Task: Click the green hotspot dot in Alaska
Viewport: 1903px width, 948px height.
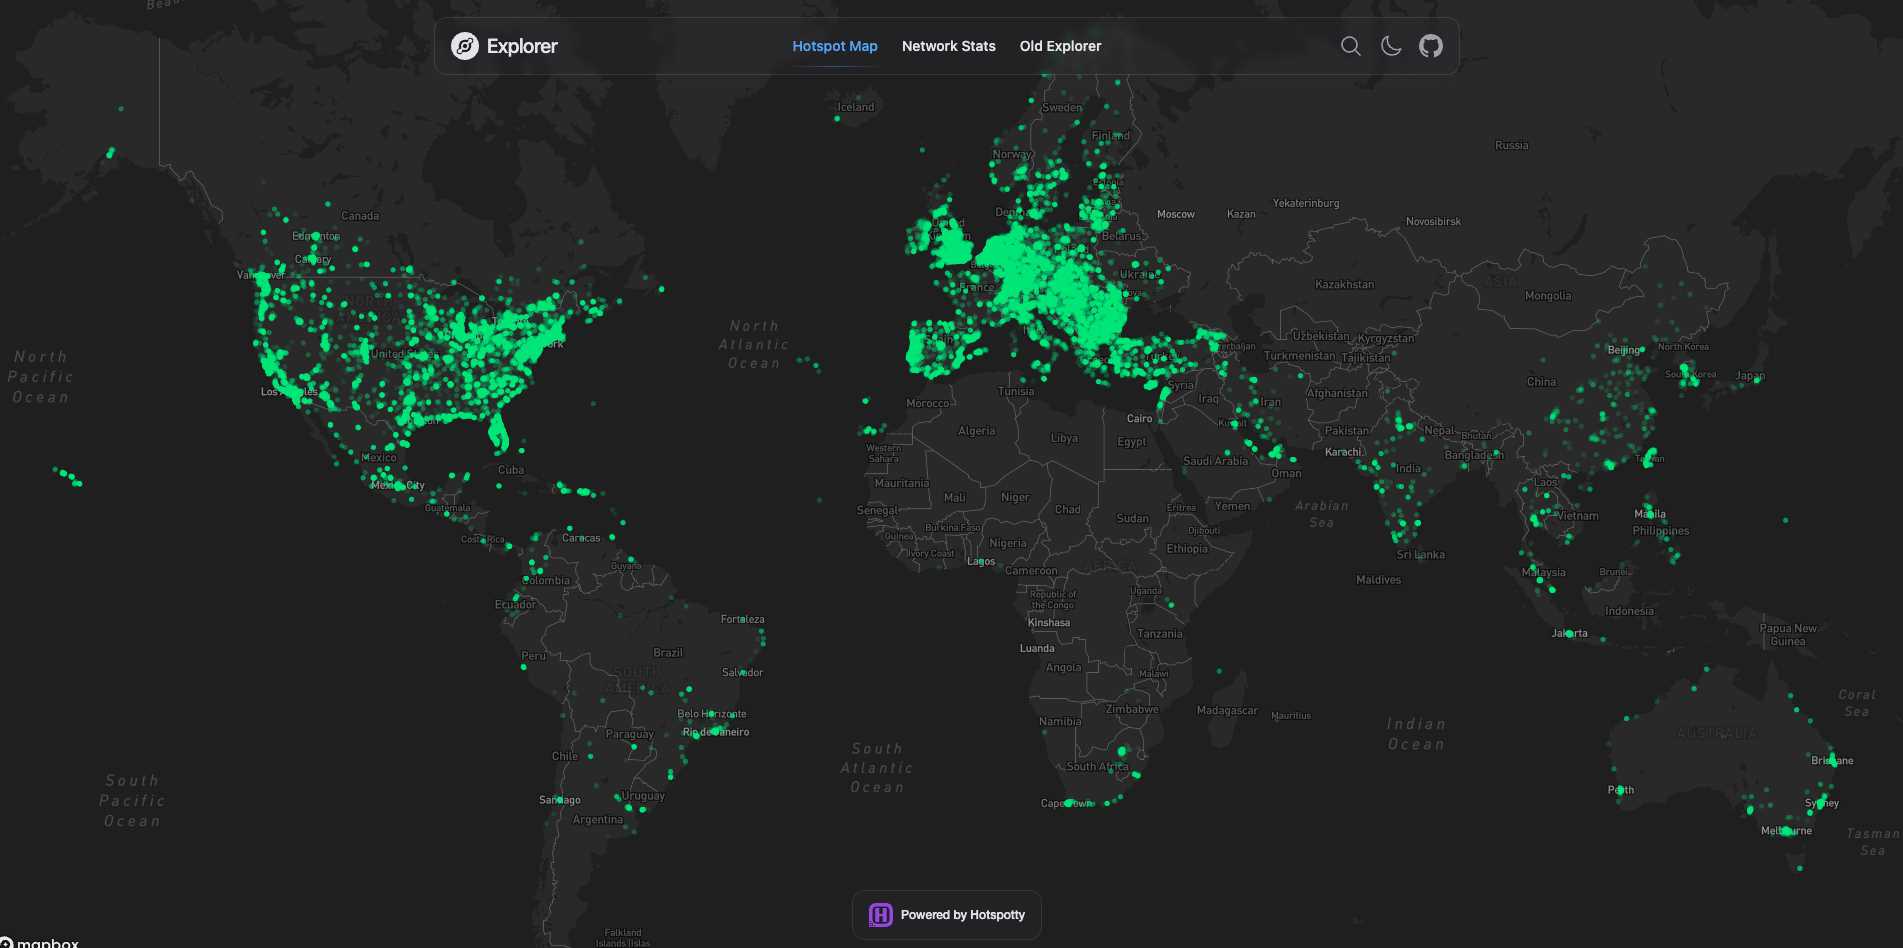Action: [x=110, y=153]
